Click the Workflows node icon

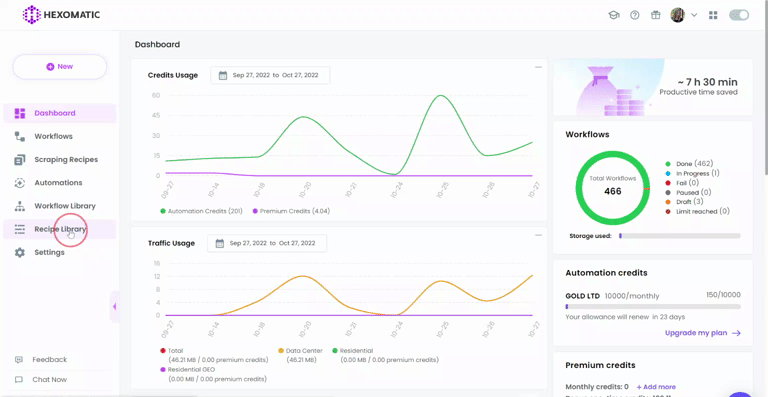click(20, 137)
